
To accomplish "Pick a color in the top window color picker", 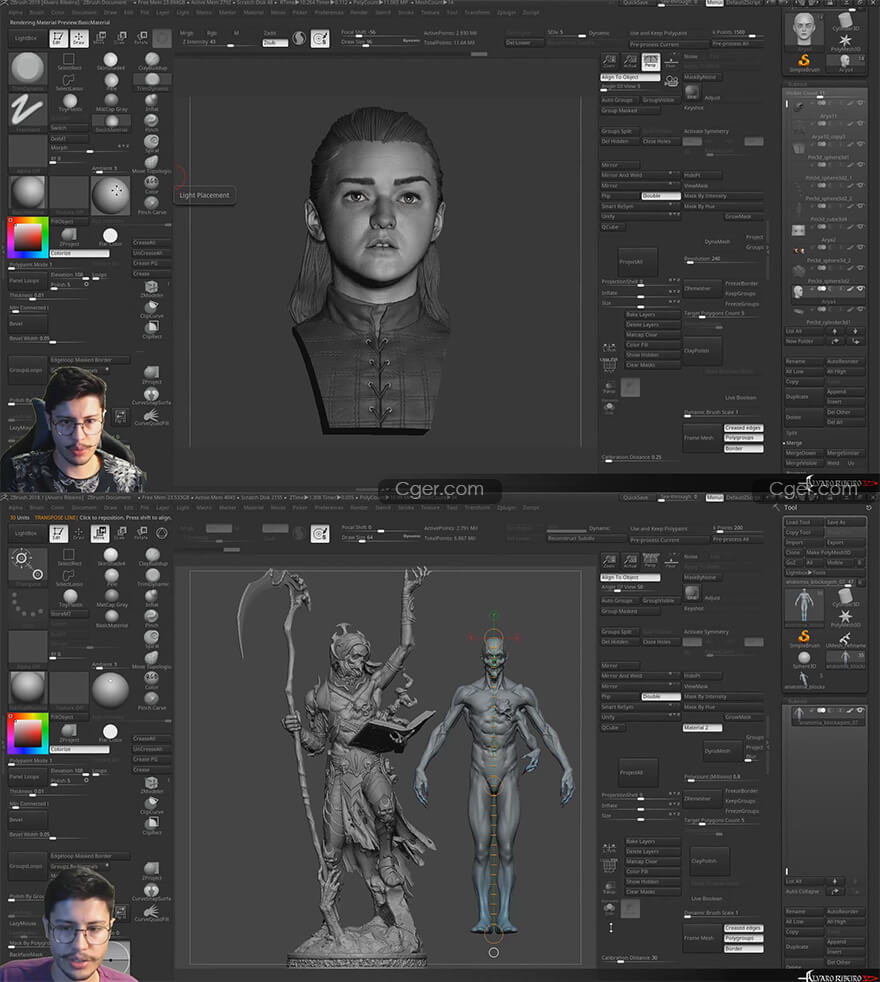I will [28, 237].
